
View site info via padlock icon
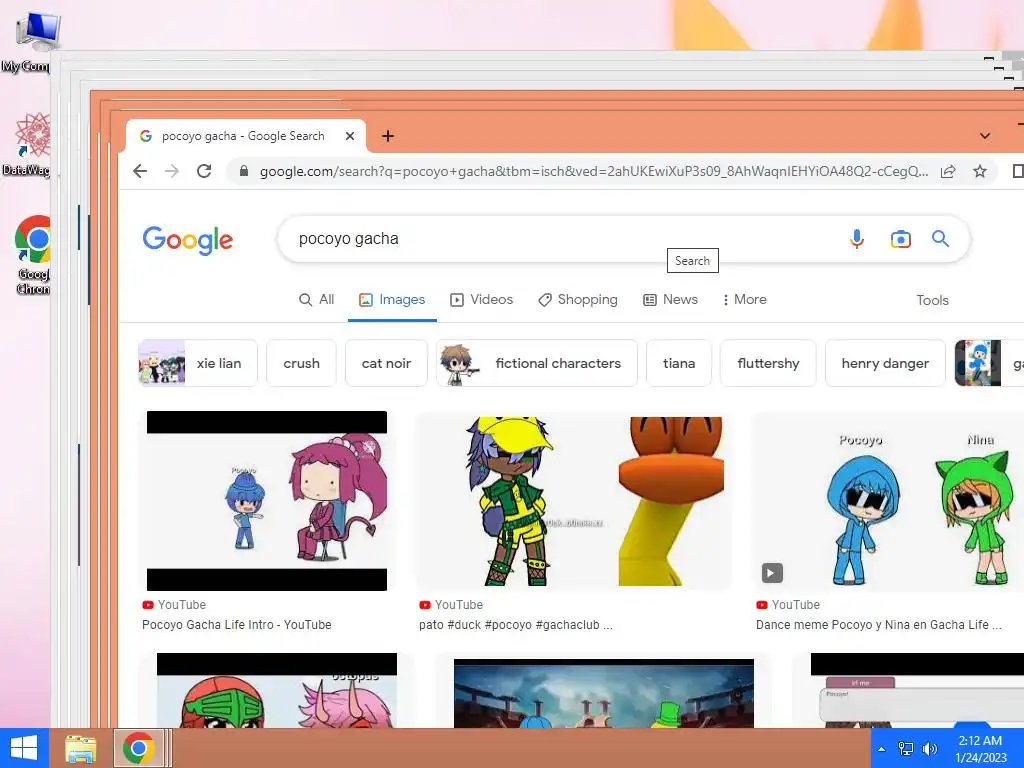(244, 171)
